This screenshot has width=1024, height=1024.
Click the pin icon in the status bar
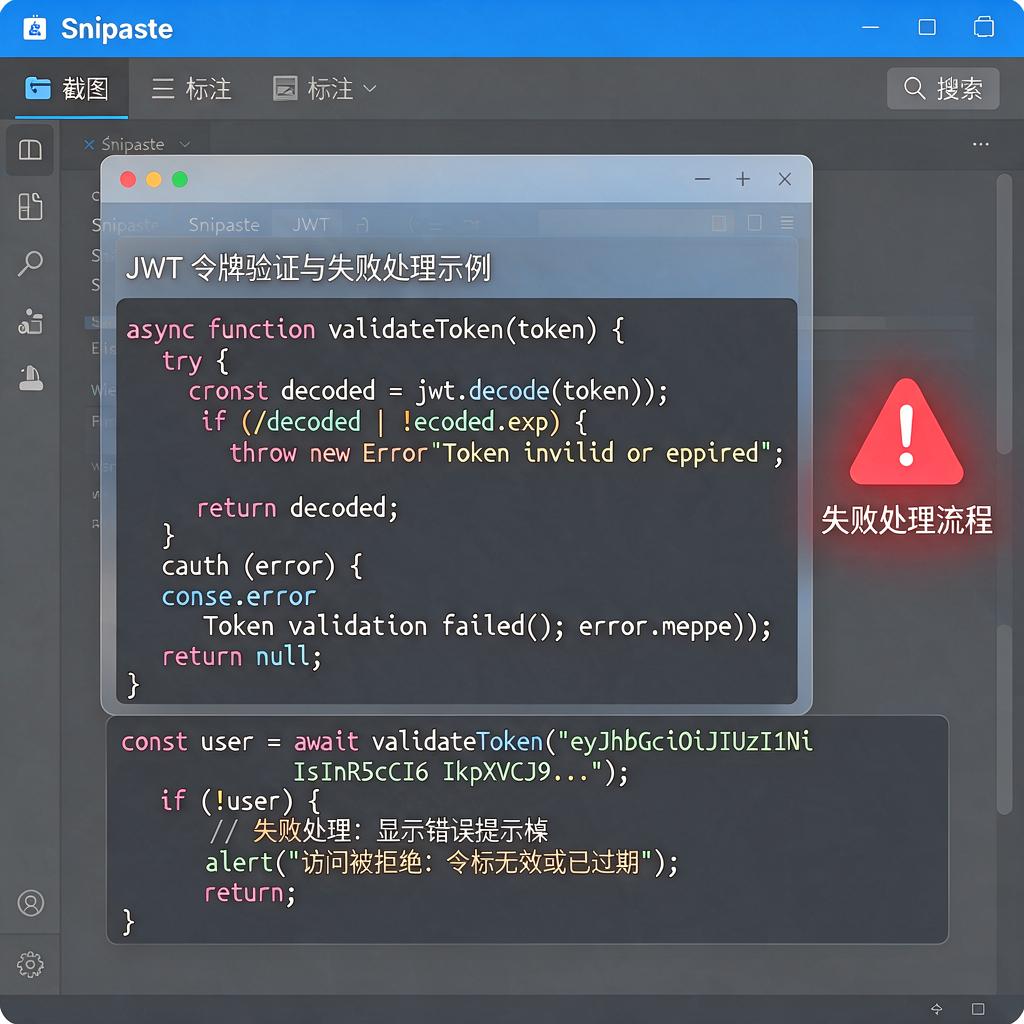tap(936, 1009)
